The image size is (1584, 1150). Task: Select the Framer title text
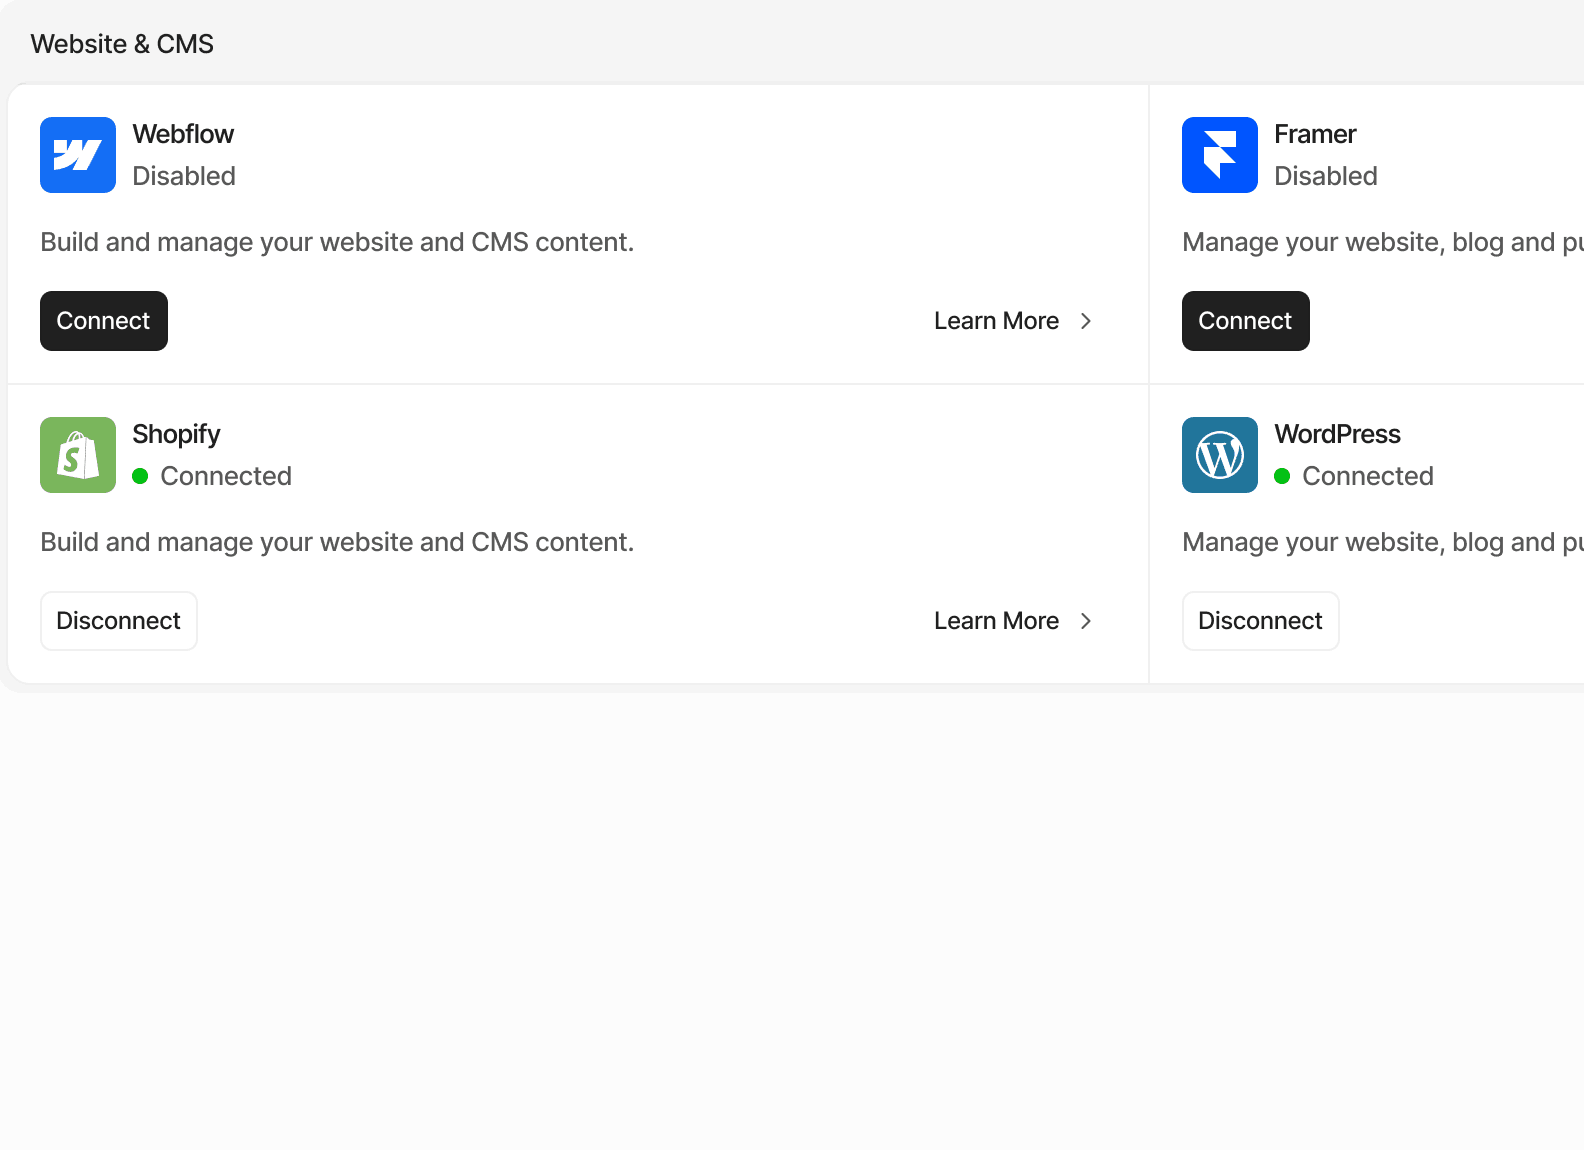pyautogui.click(x=1315, y=134)
